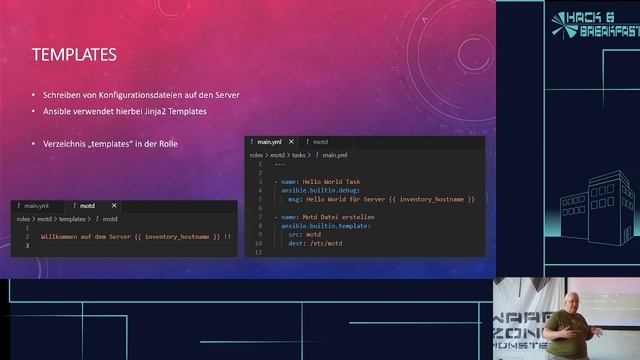Click the line 'ansible.builtin.debug:'
This screenshot has height=360, width=640.
click(320, 191)
